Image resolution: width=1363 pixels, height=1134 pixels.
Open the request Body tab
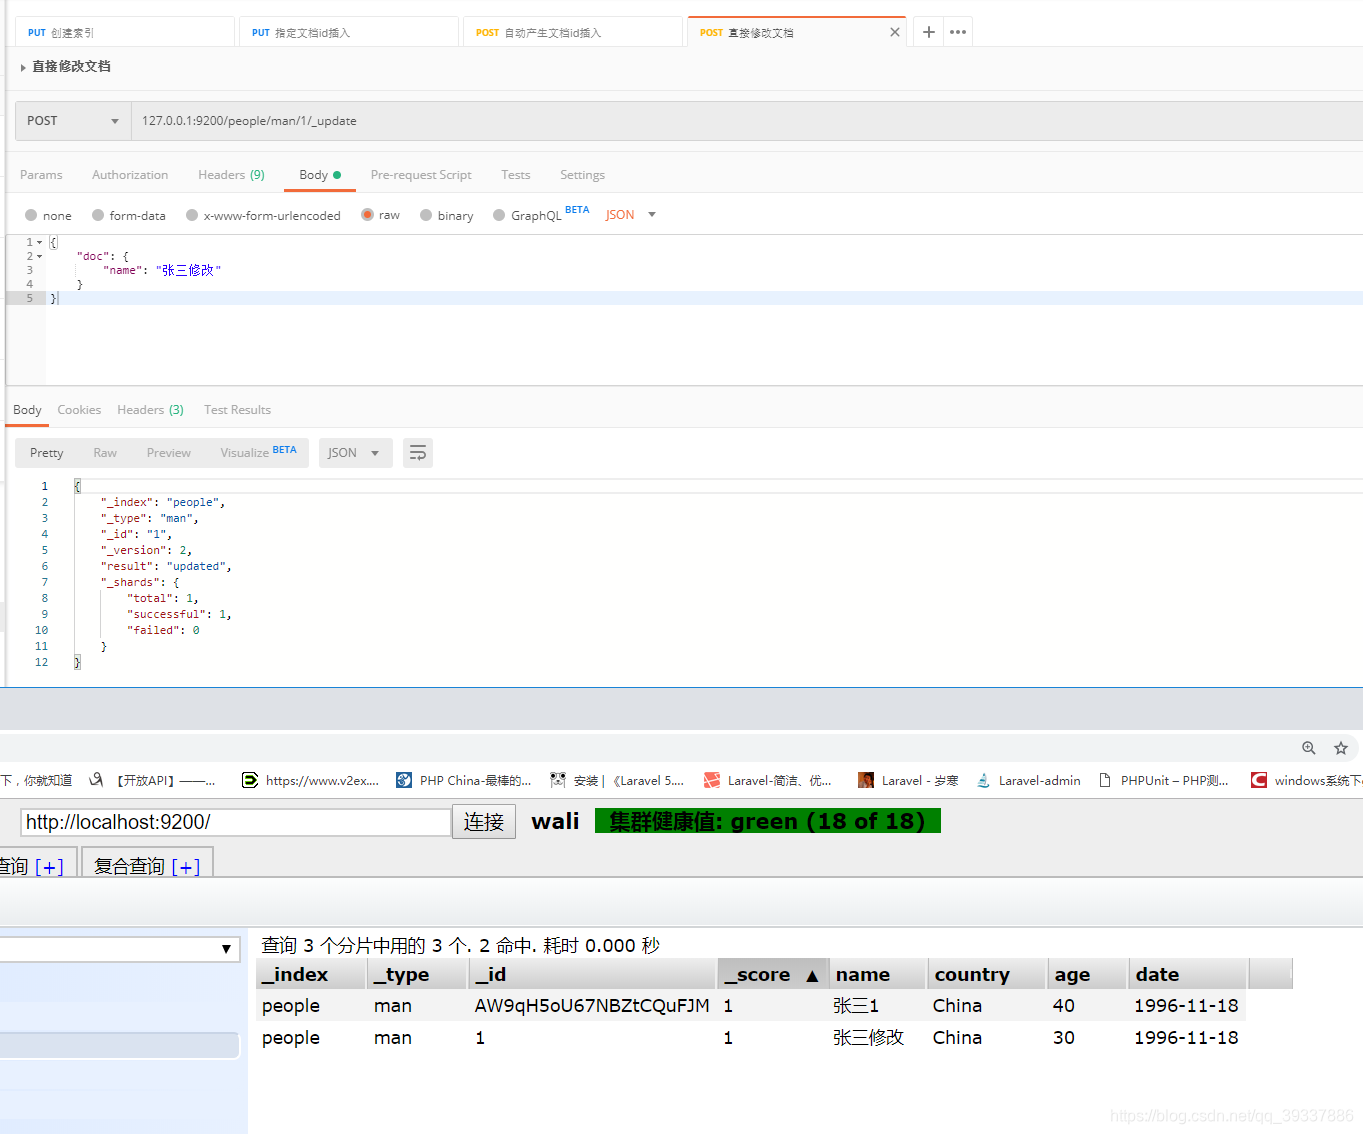pyautogui.click(x=320, y=175)
